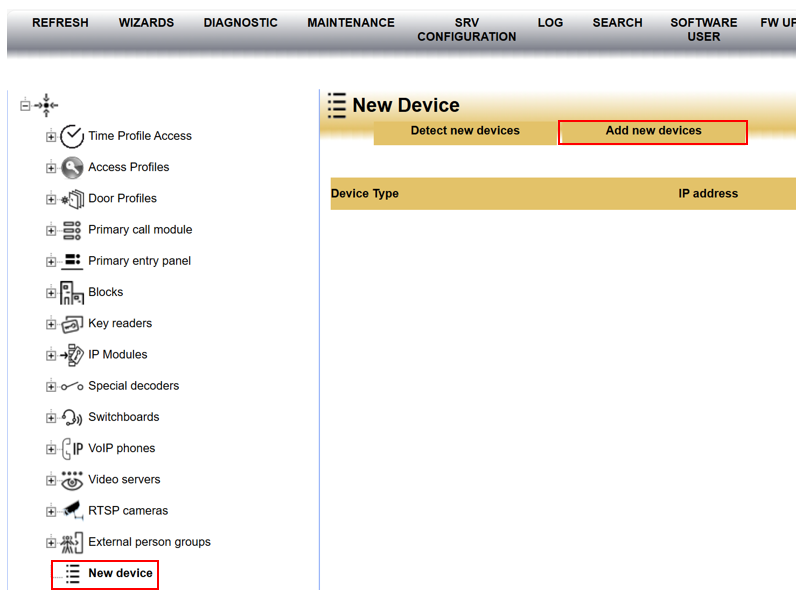Expand the RTSP cameras node
Screen dimensions: 803x597
point(51,511)
